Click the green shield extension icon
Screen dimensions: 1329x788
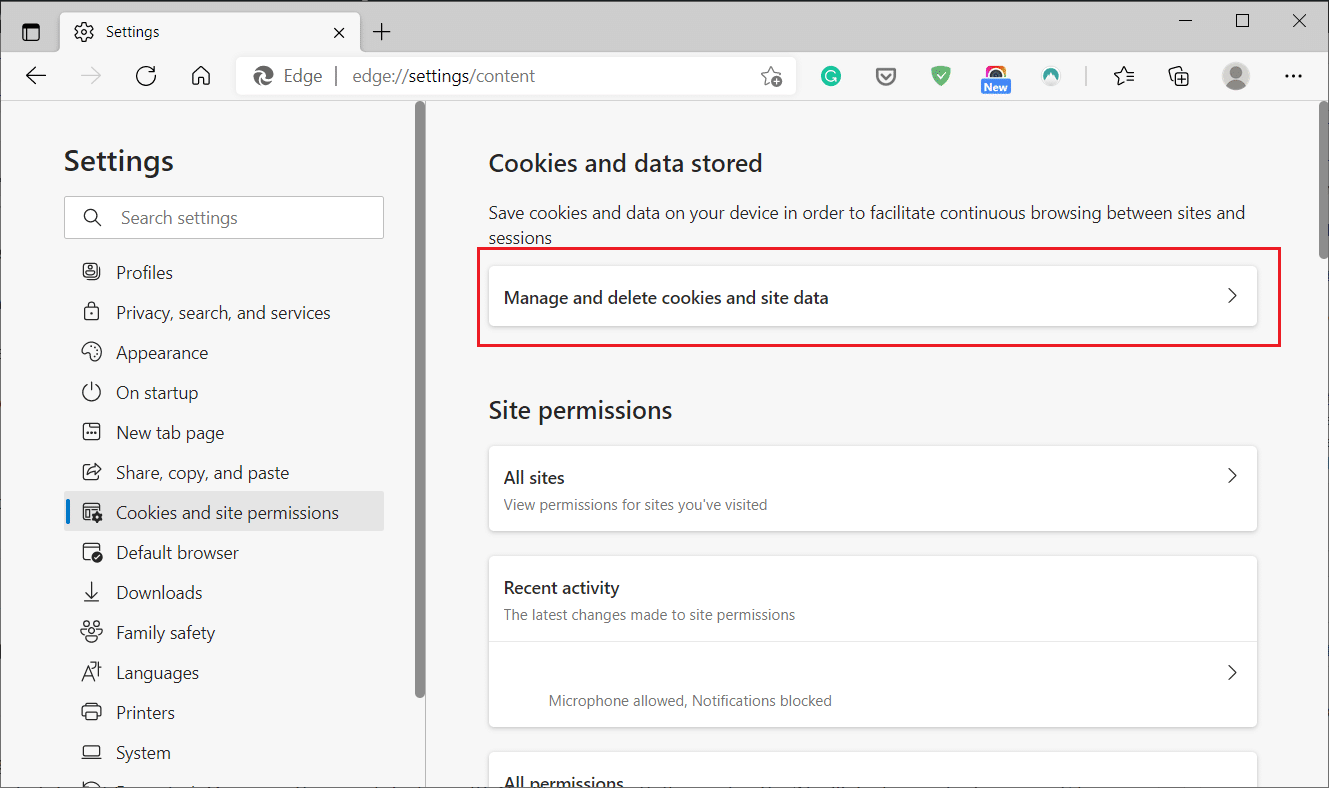(940, 75)
